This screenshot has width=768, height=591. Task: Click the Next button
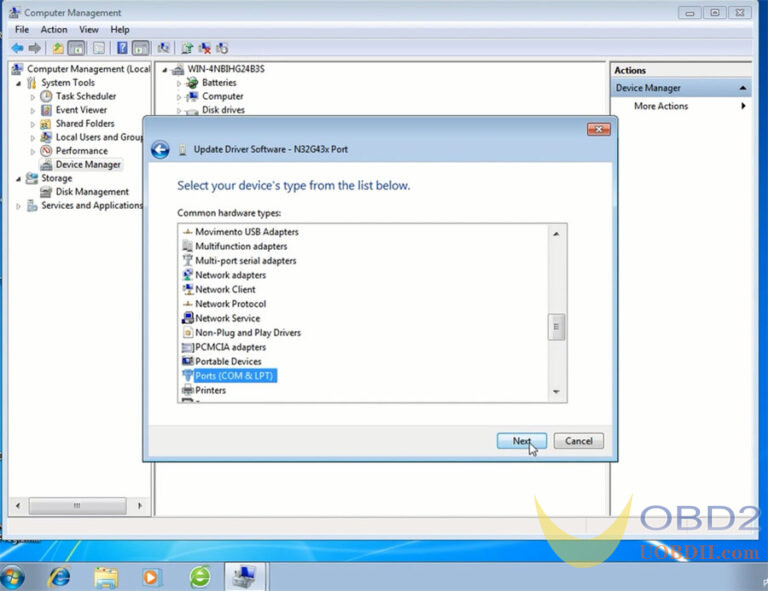522,441
